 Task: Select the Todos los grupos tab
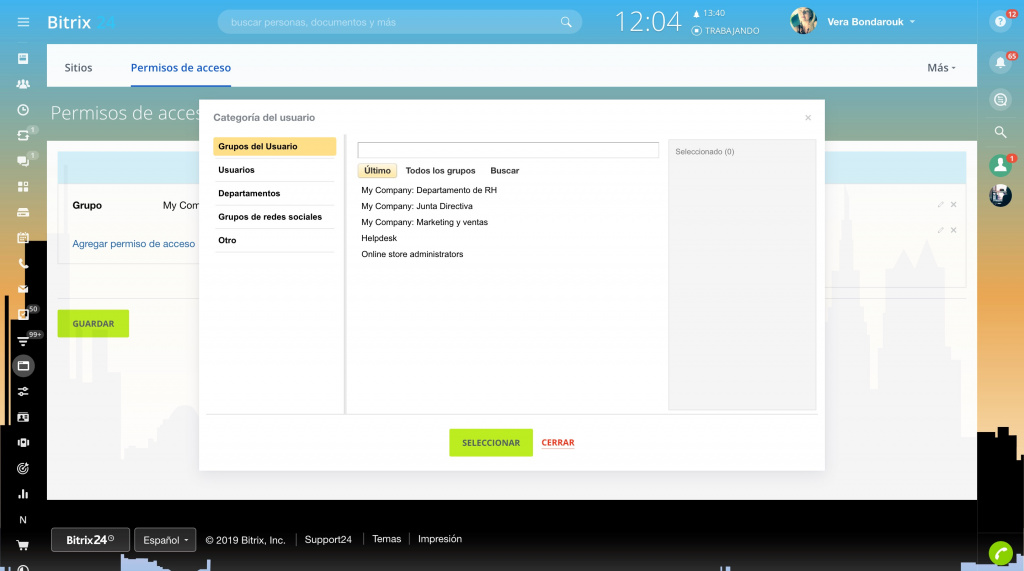[440, 171]
